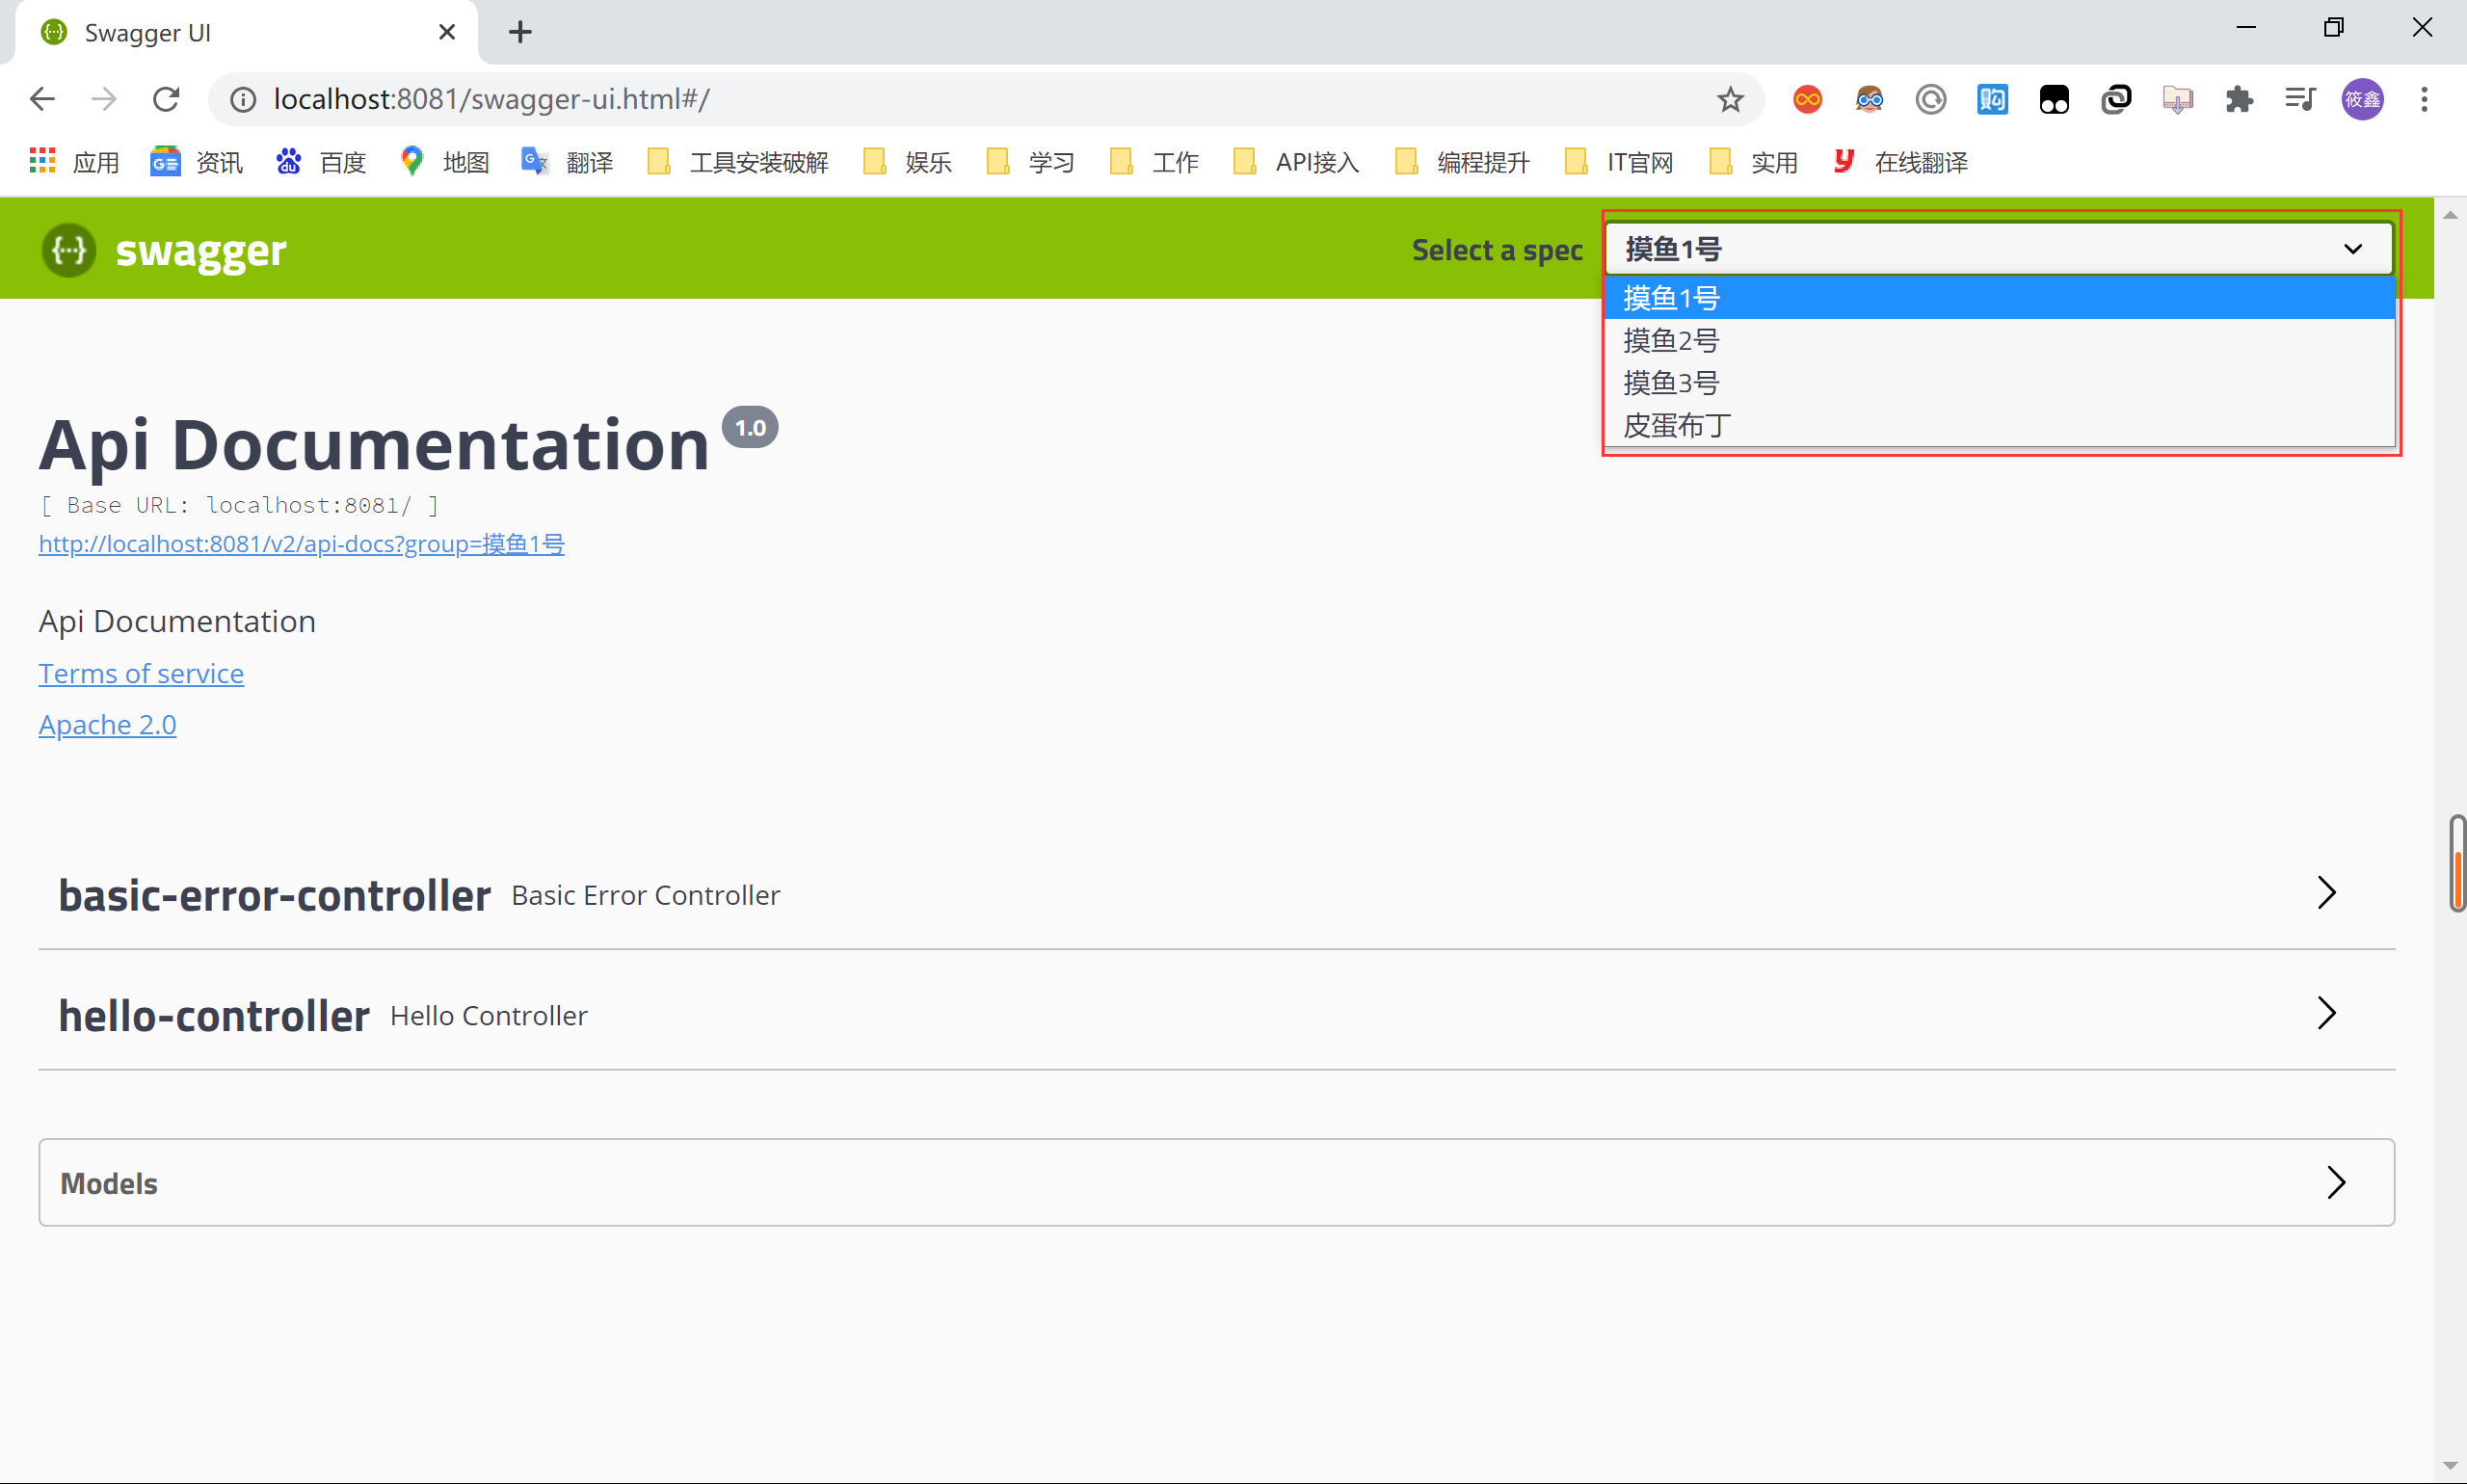Click the API docs URL link
Screen dimensions: 2467x1484
coord(302,543)
